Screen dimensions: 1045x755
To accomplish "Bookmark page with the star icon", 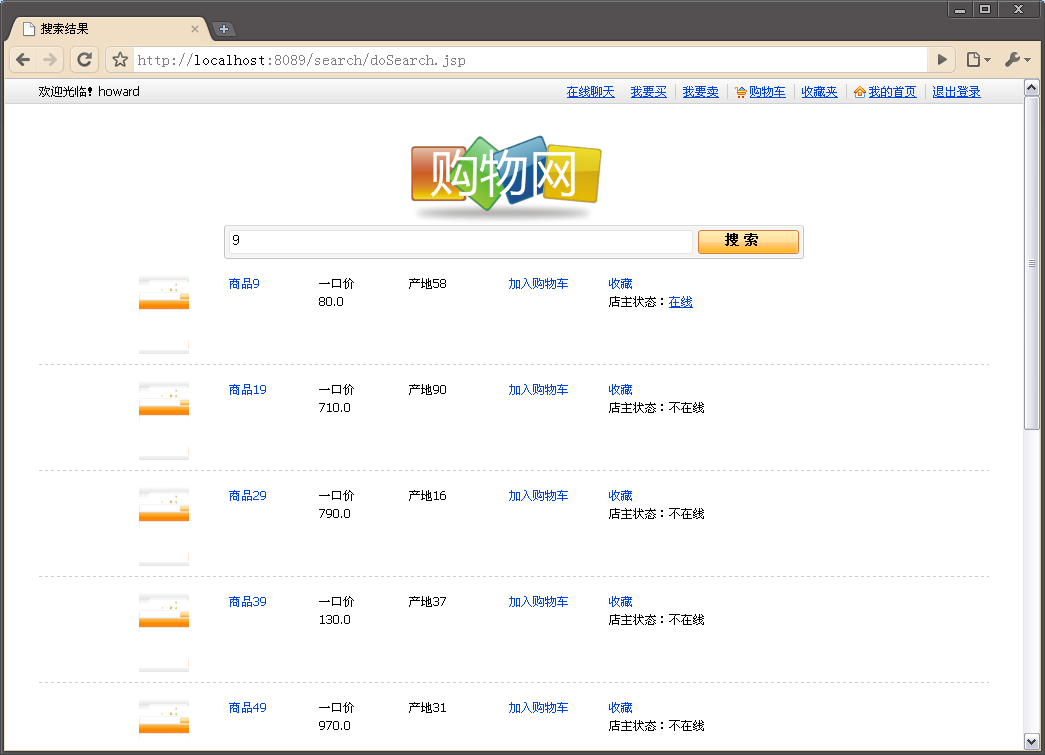I will (120, 60).
